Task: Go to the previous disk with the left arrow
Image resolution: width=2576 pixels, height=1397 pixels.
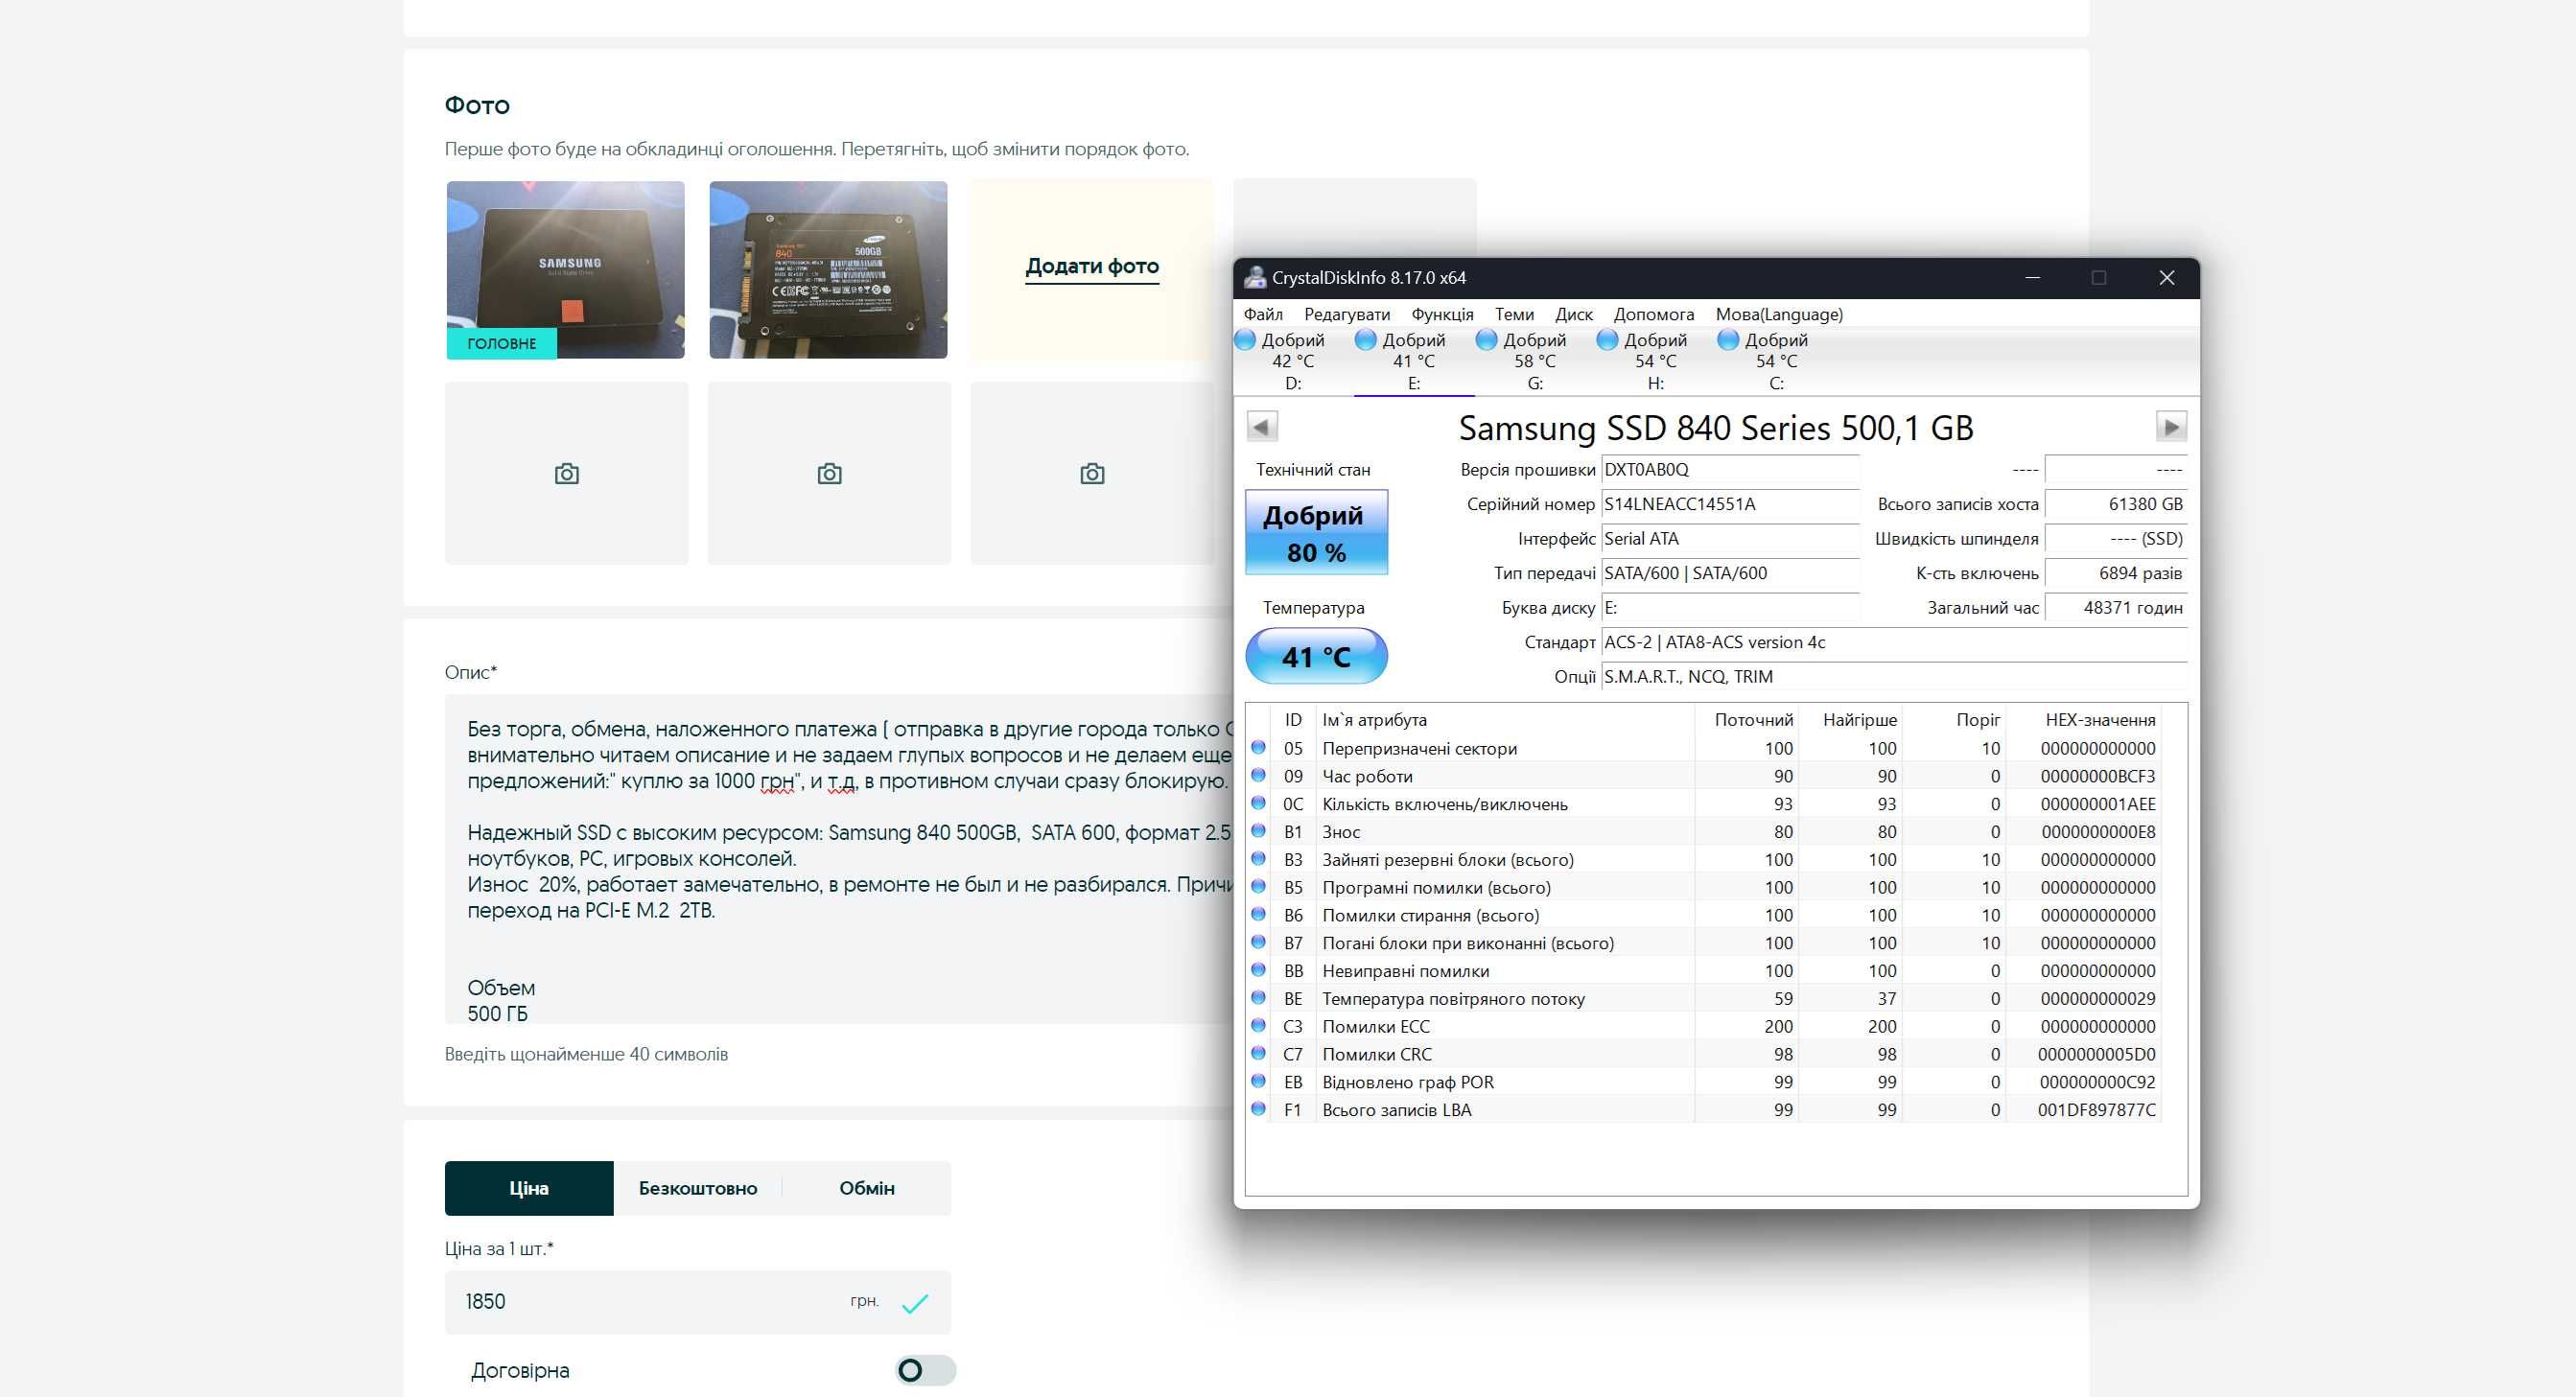Action: point(1262,427)
